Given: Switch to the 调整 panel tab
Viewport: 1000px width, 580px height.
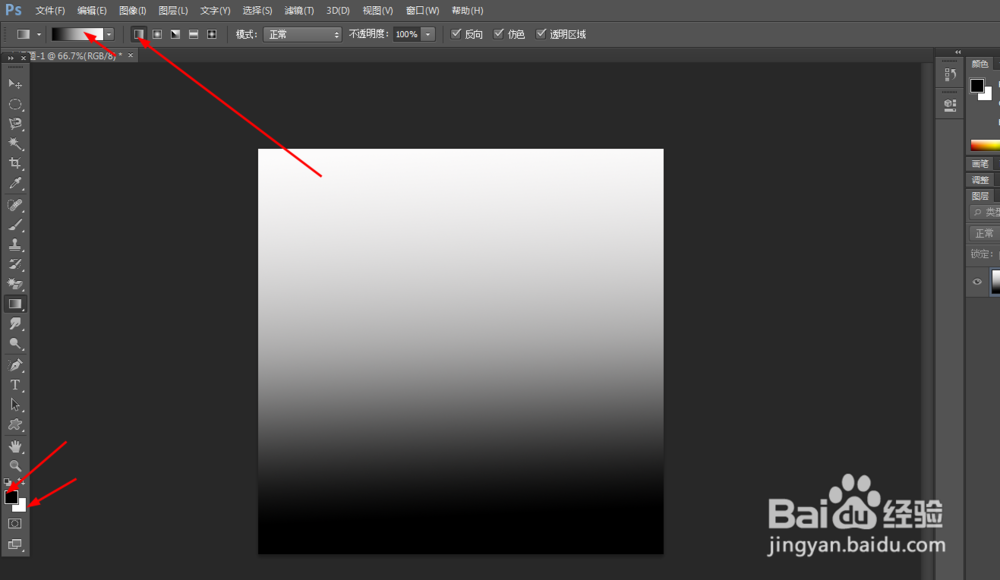Looking at the screenshot, I should (x=980, y=180).
